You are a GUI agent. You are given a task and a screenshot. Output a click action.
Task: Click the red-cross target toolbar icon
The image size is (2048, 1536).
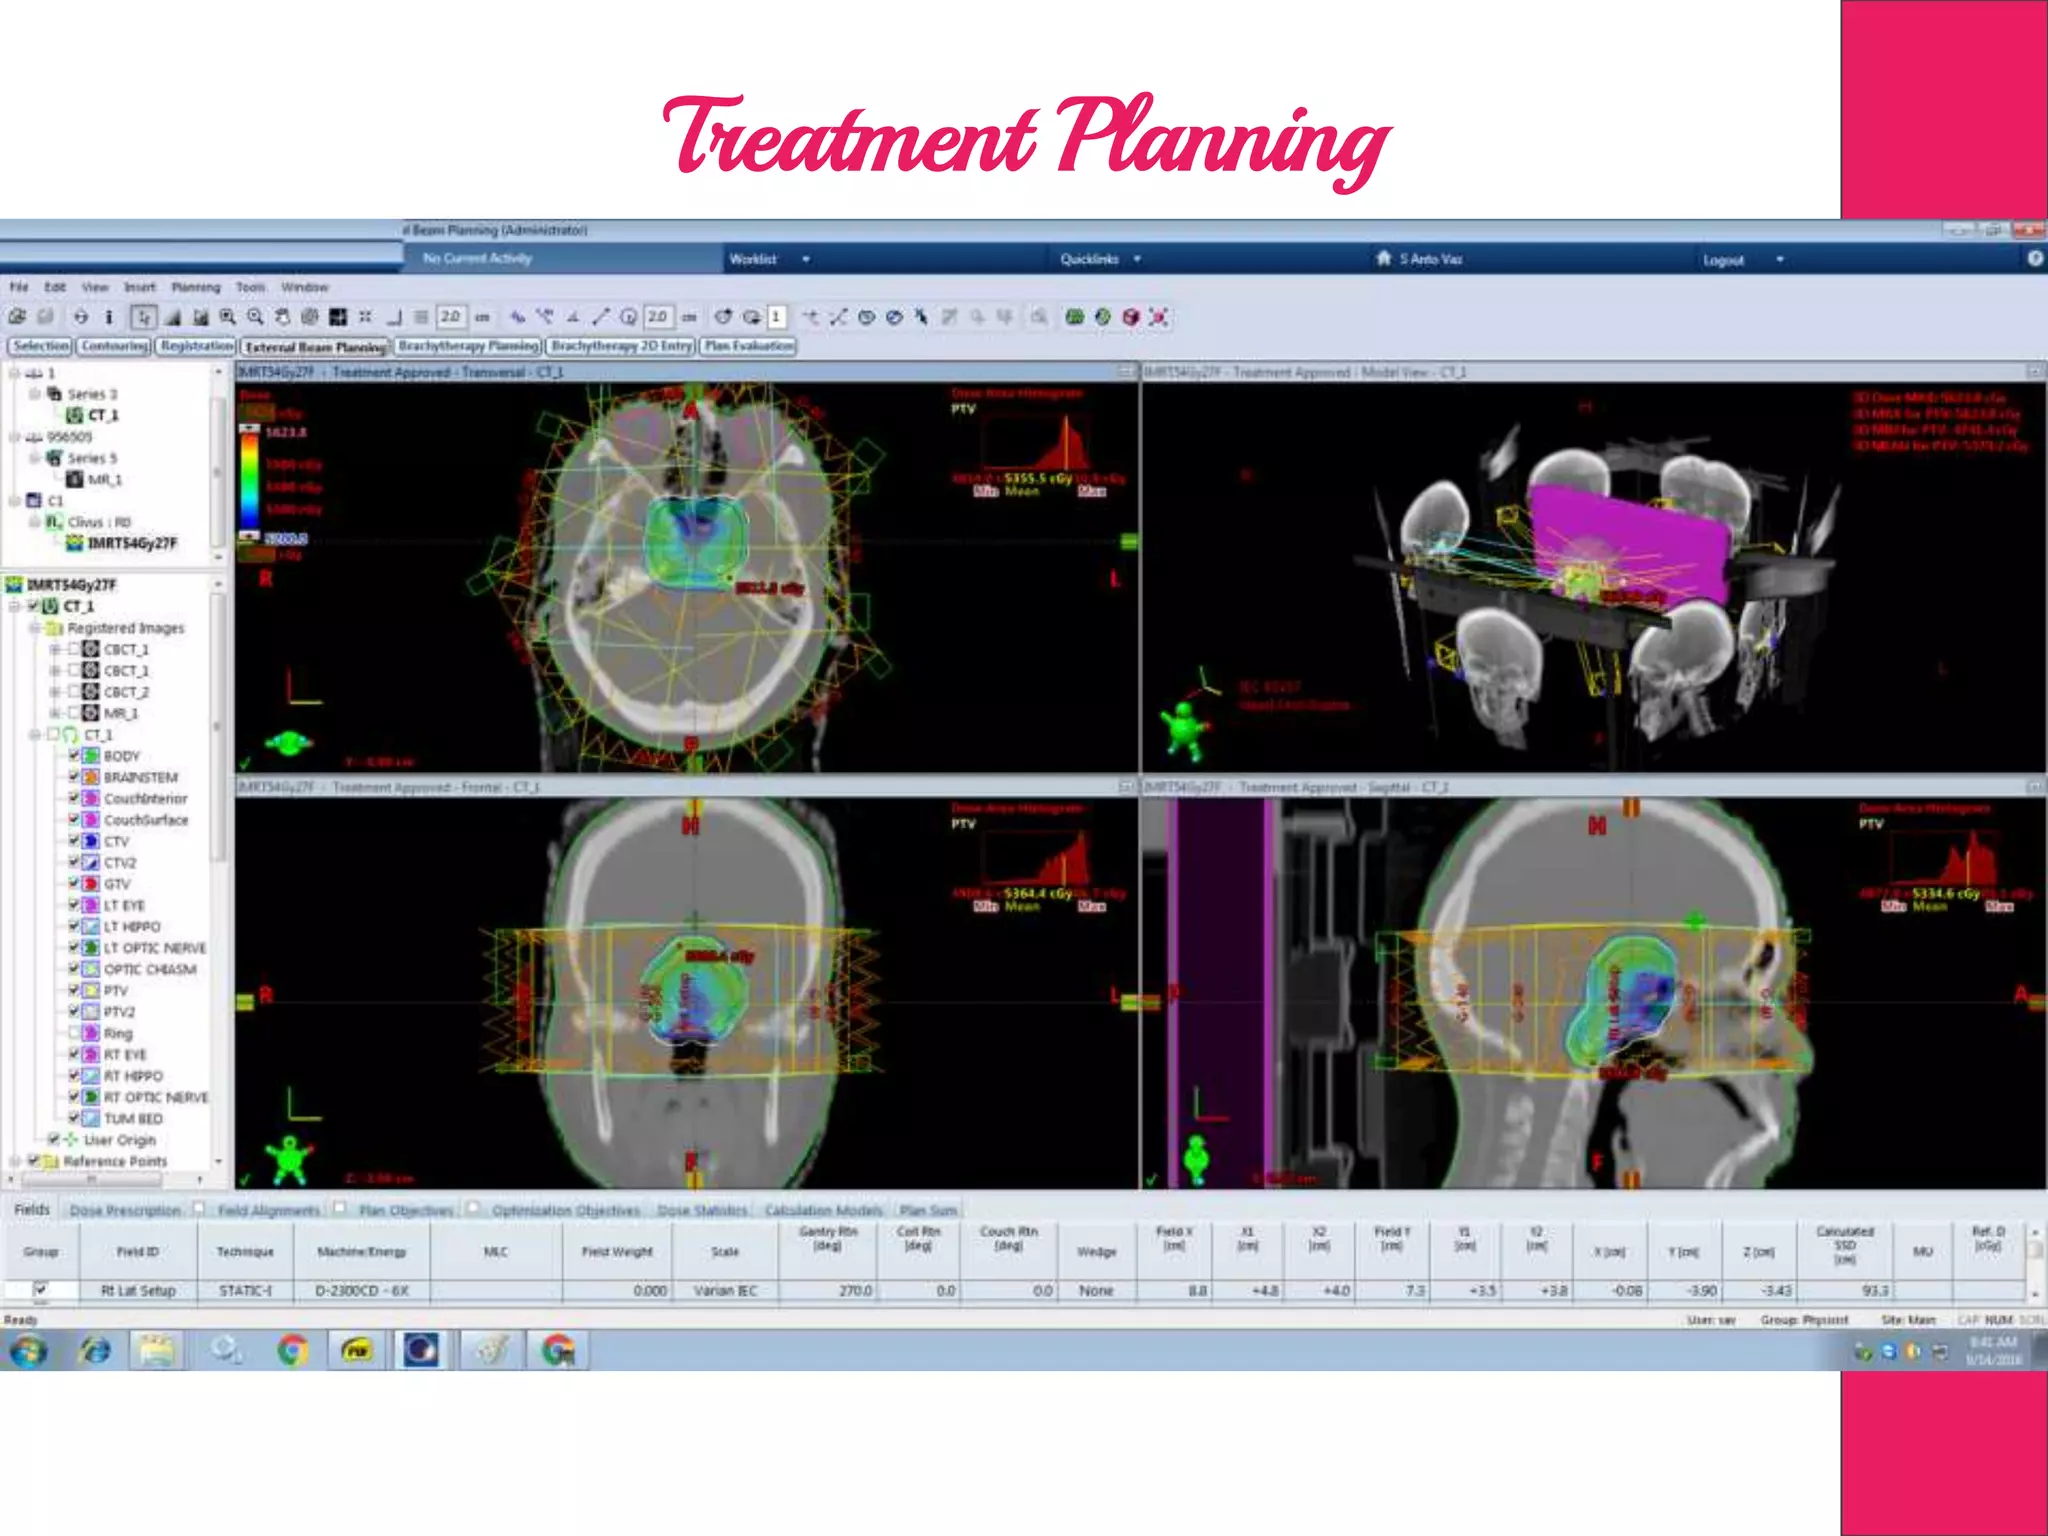pos(1159,317)
